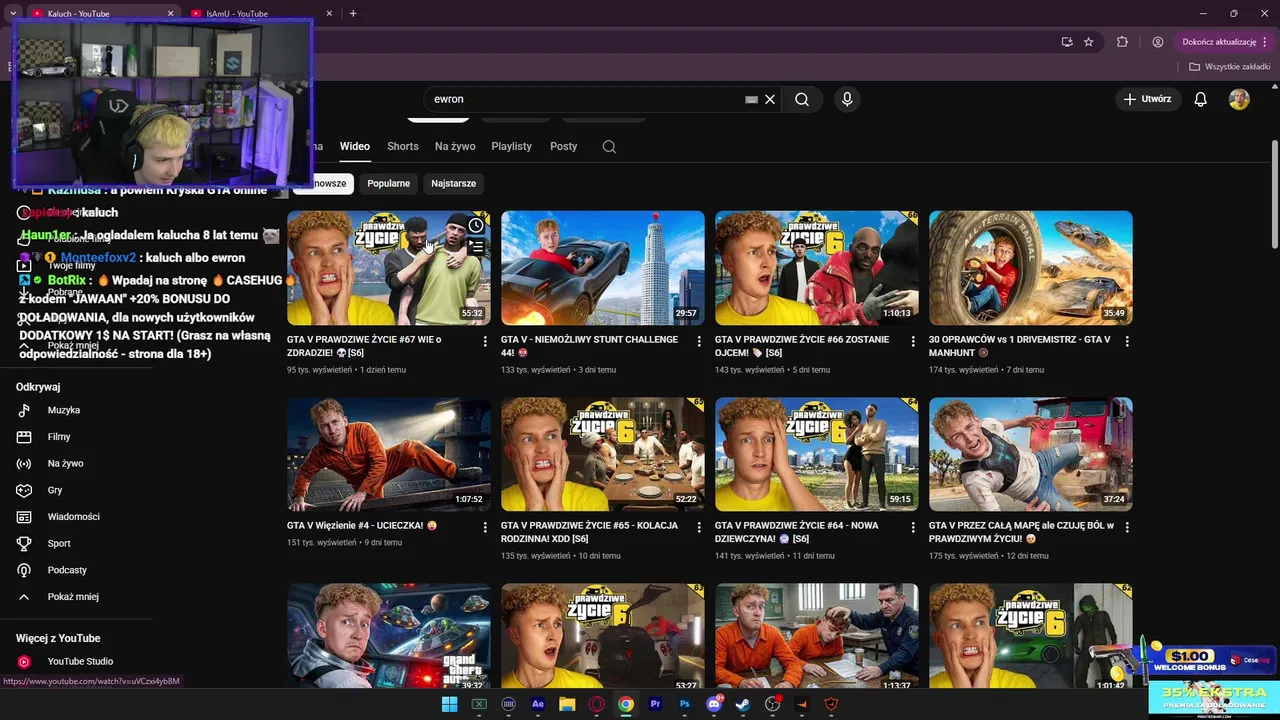Viewport: 1280px width, 720px height.
Task: Bookmark this page with the star icon
Action: click(1089, 42)
